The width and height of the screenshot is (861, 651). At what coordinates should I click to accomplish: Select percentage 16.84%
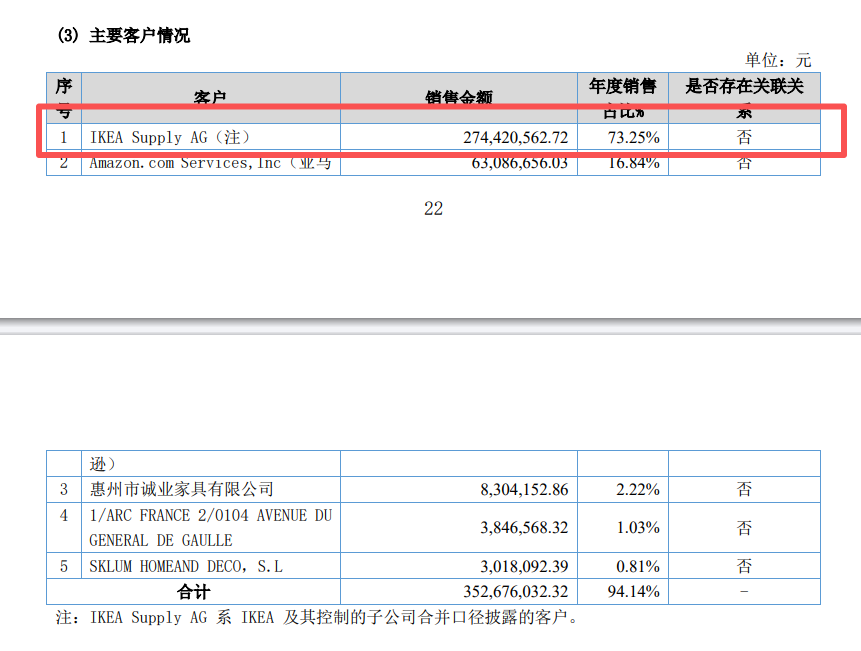pos(633,163)
